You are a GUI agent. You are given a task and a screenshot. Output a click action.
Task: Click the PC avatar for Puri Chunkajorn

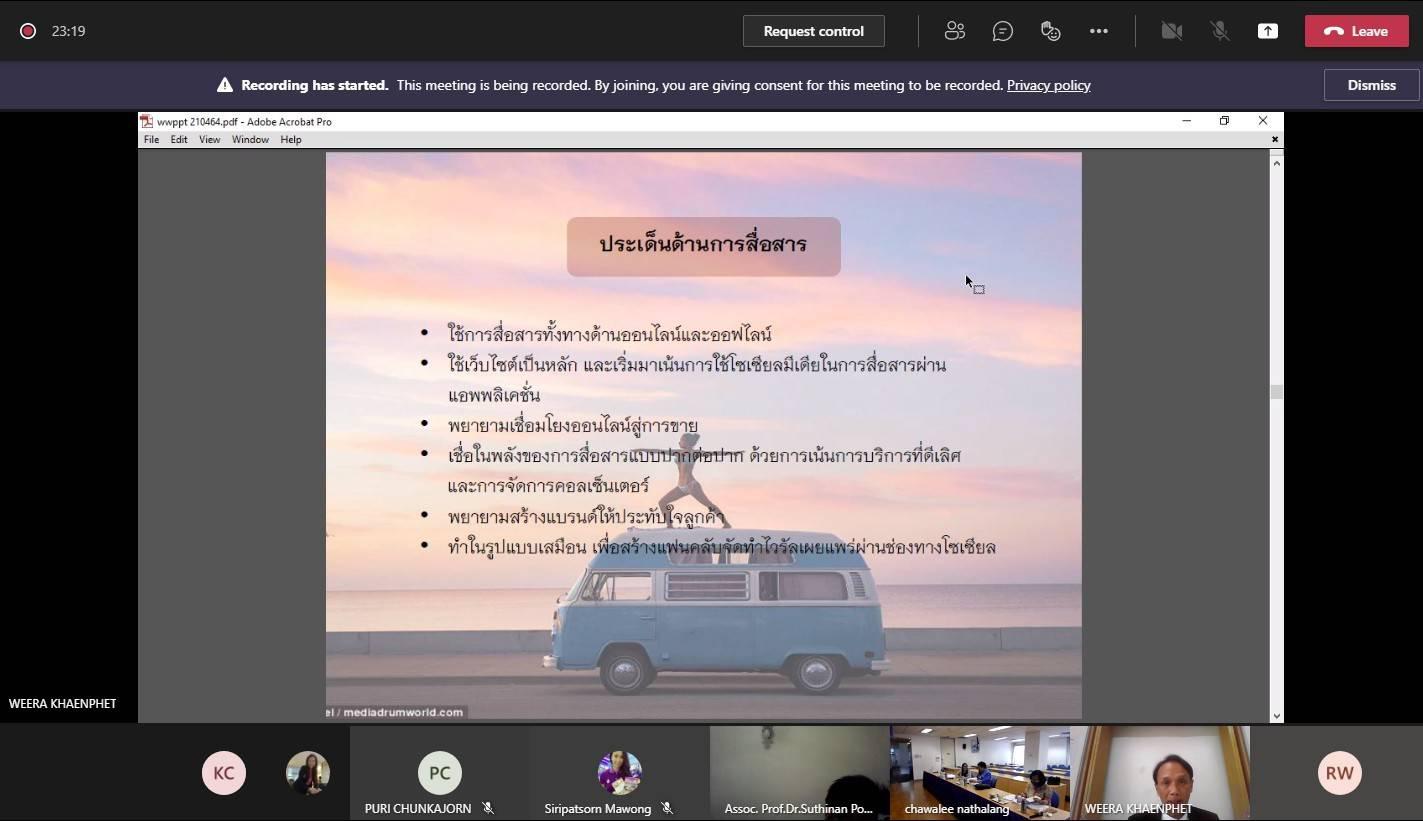point(439,773)
